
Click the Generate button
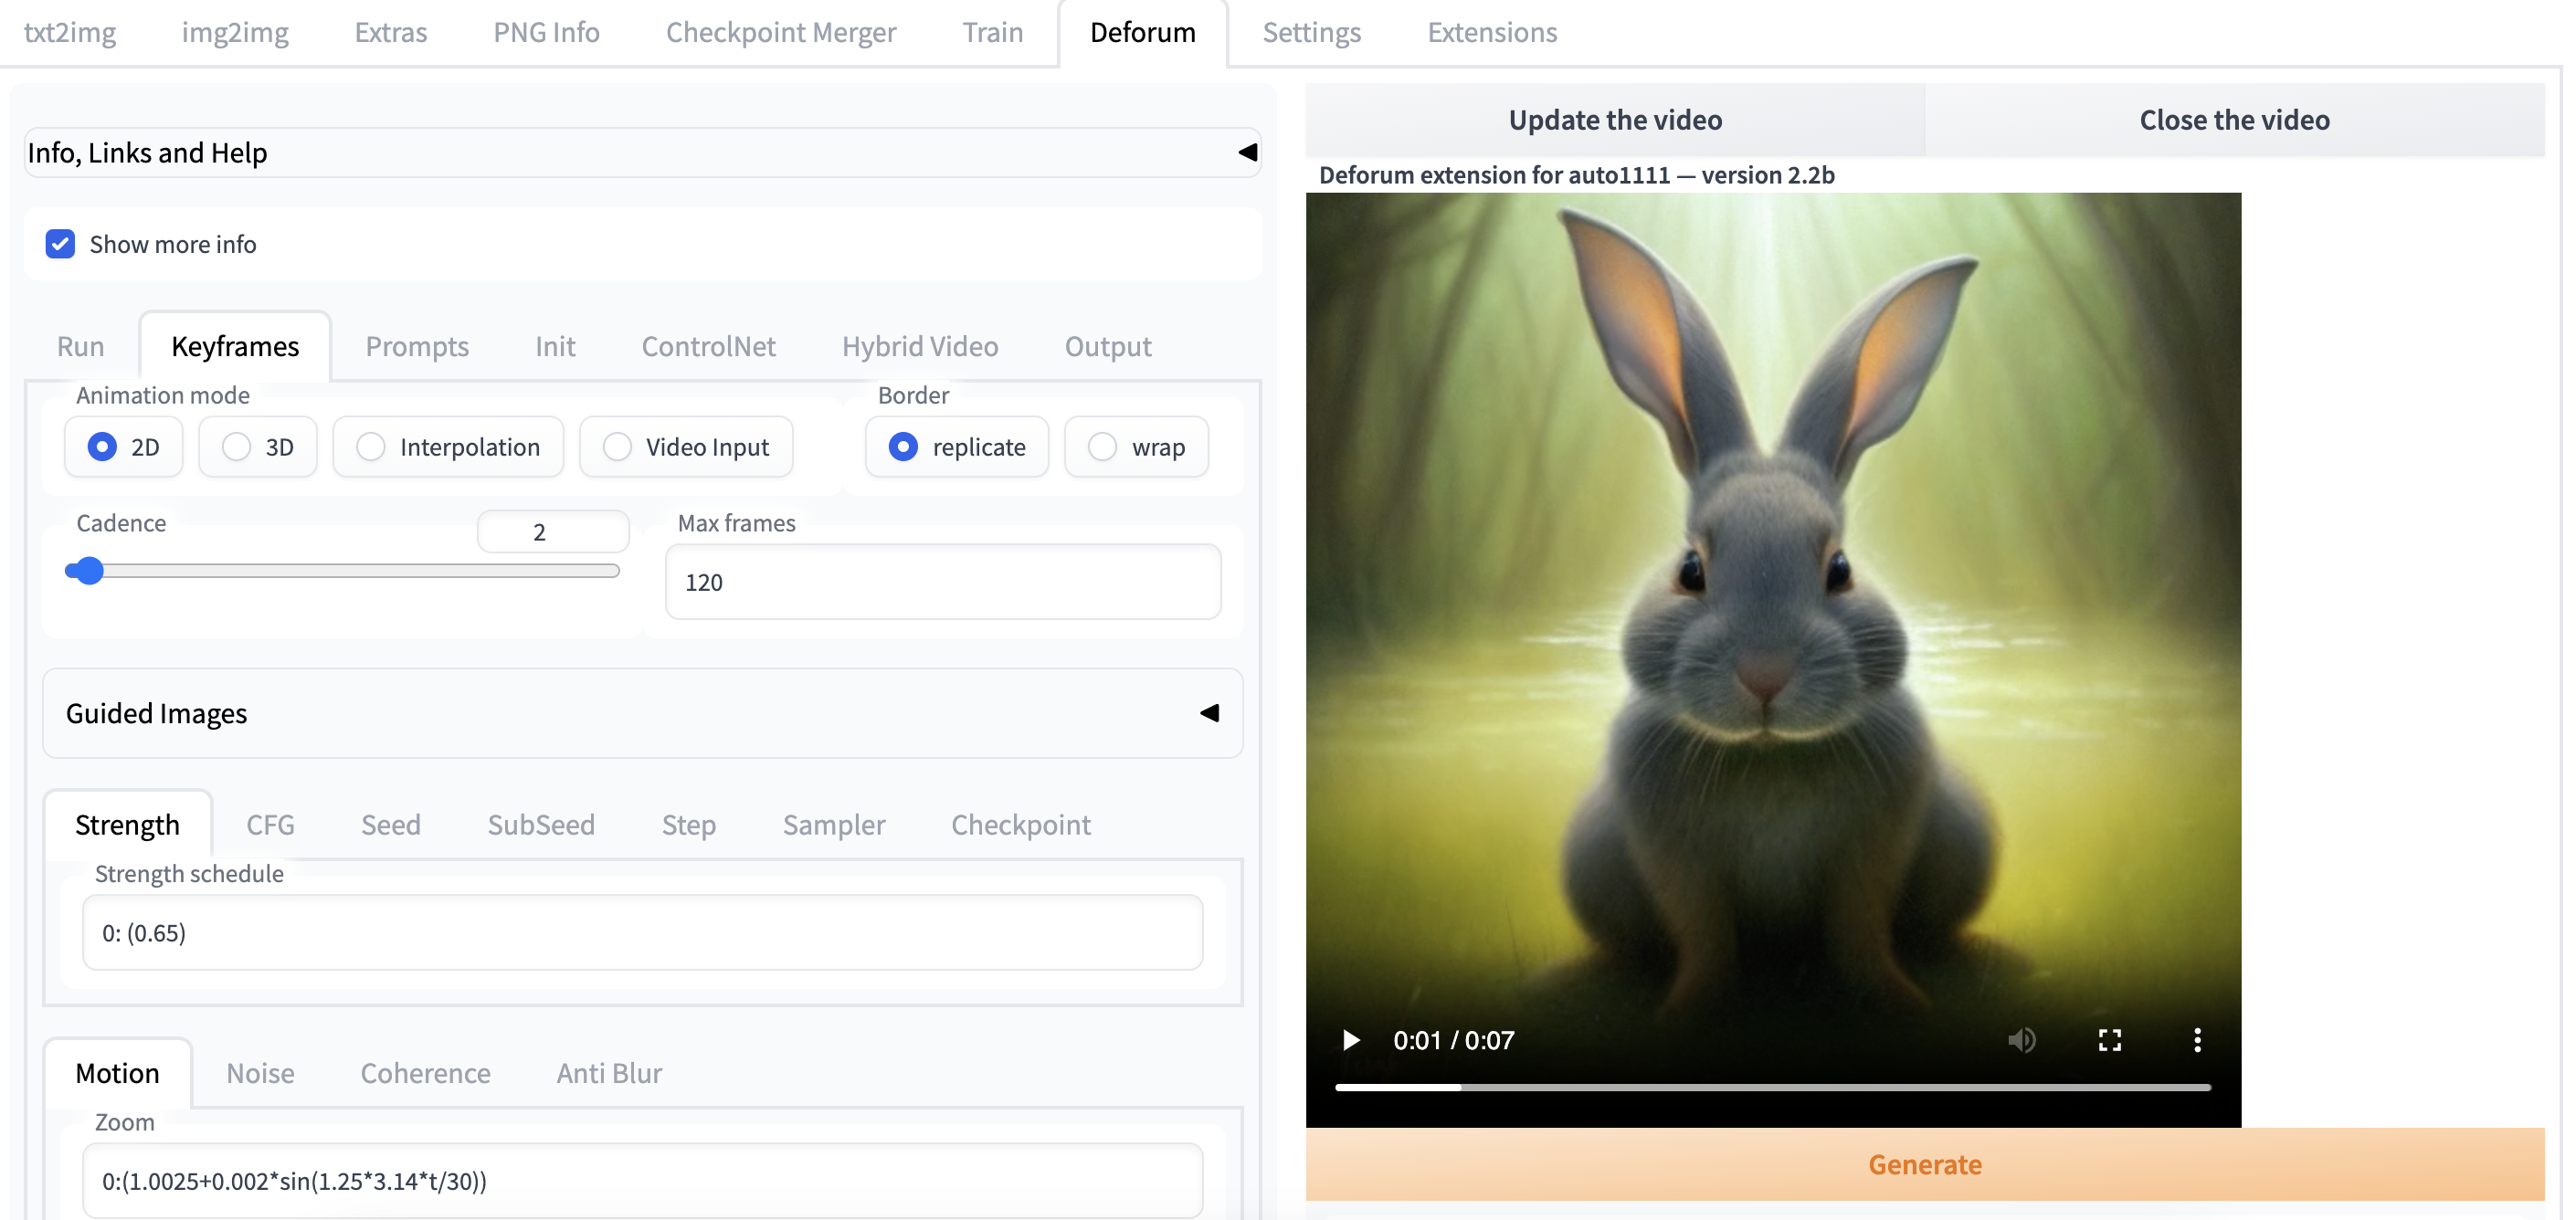coord(1925,1164)
